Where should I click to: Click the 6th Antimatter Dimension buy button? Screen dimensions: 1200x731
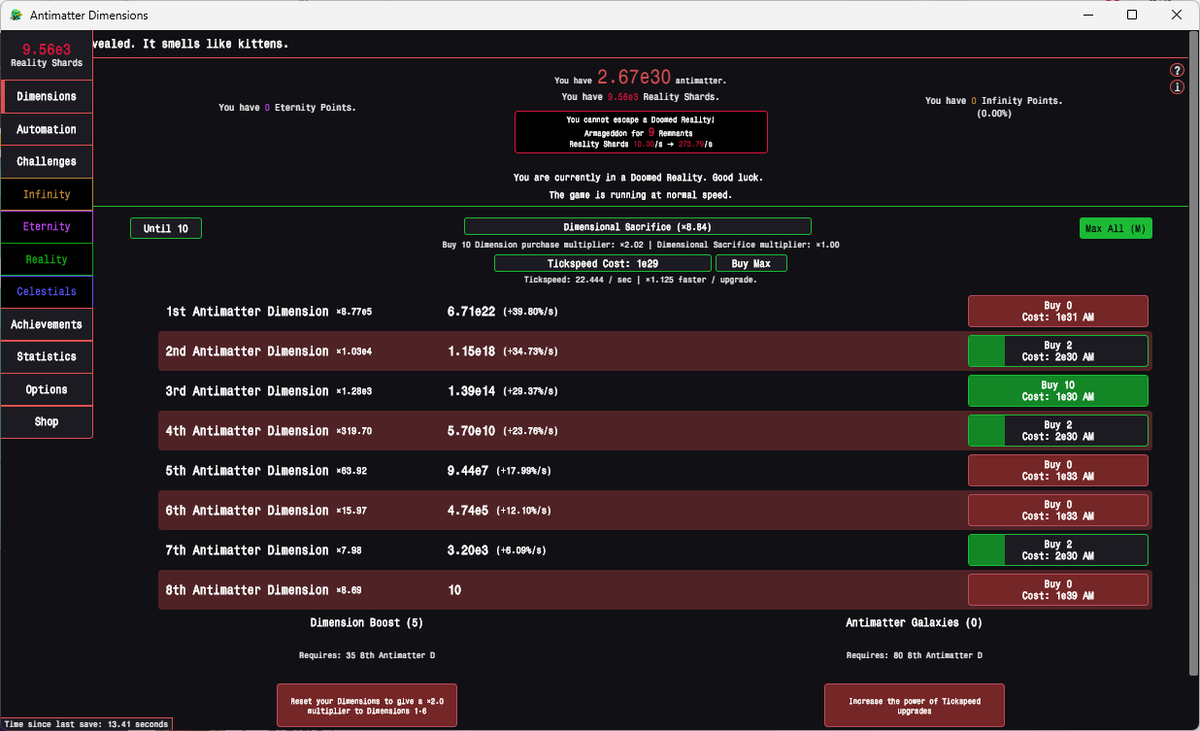(1058, 510)
